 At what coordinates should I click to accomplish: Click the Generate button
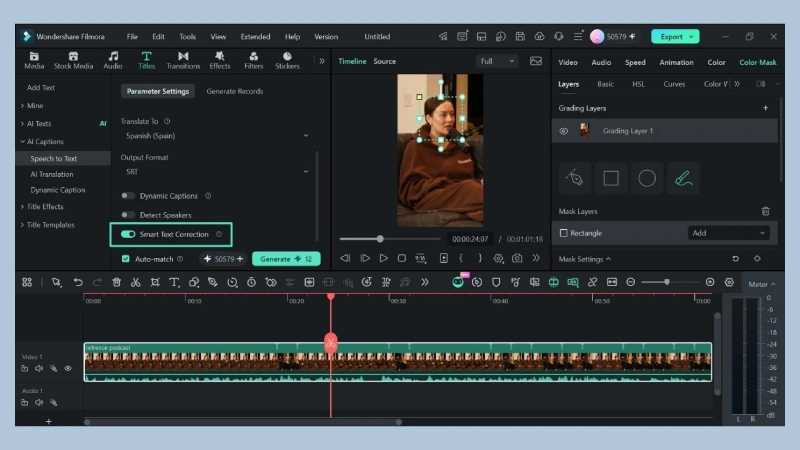point(286,259)
